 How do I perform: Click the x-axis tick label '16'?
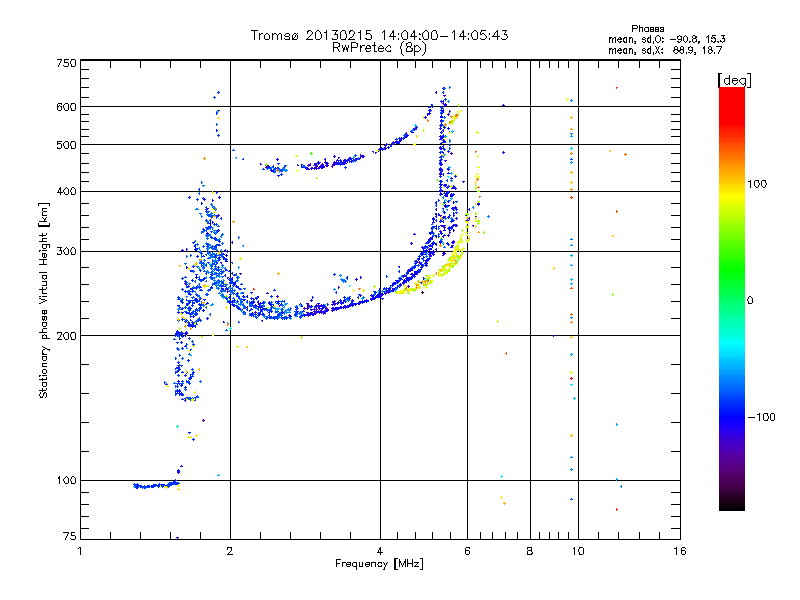pyautogui.click(x=680, y=551)
